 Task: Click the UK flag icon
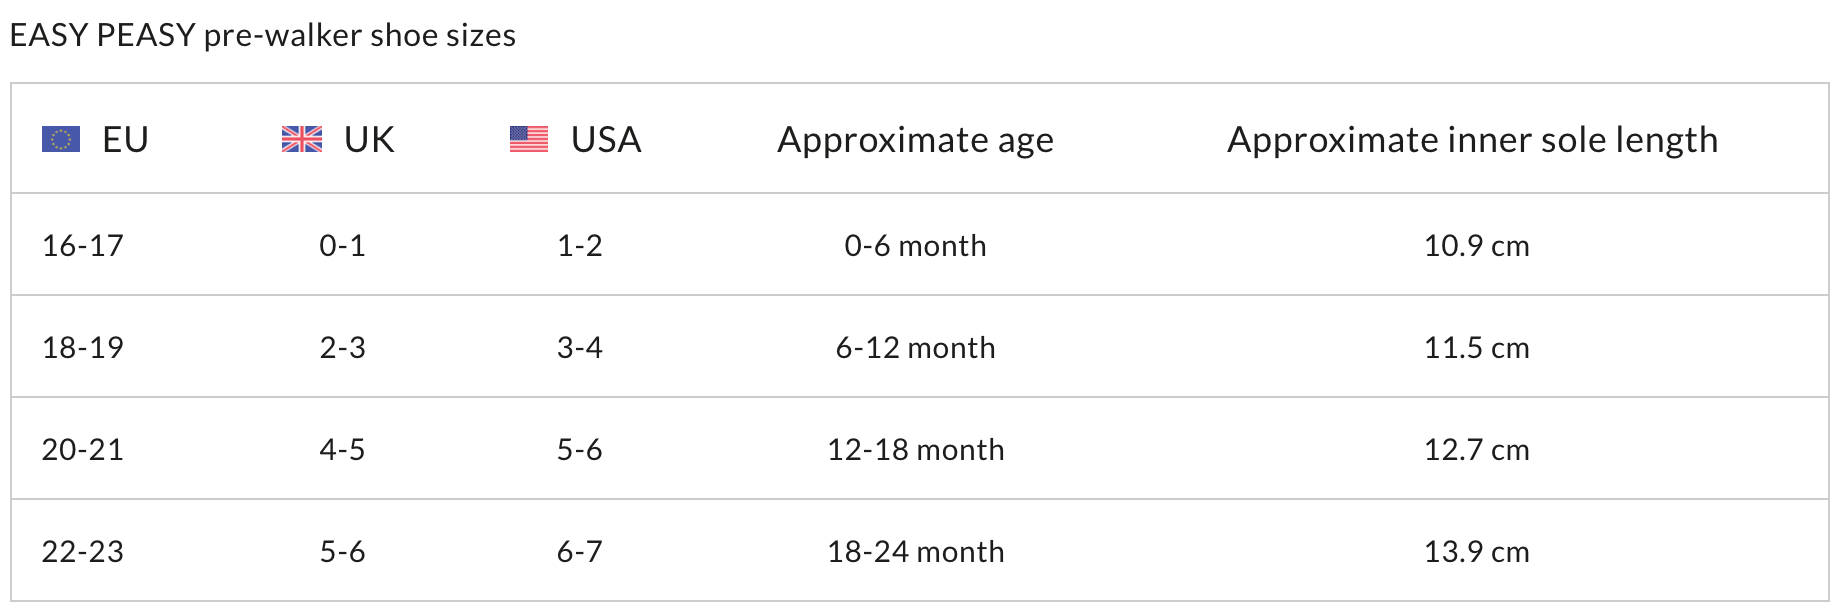(x=302, y=139)
